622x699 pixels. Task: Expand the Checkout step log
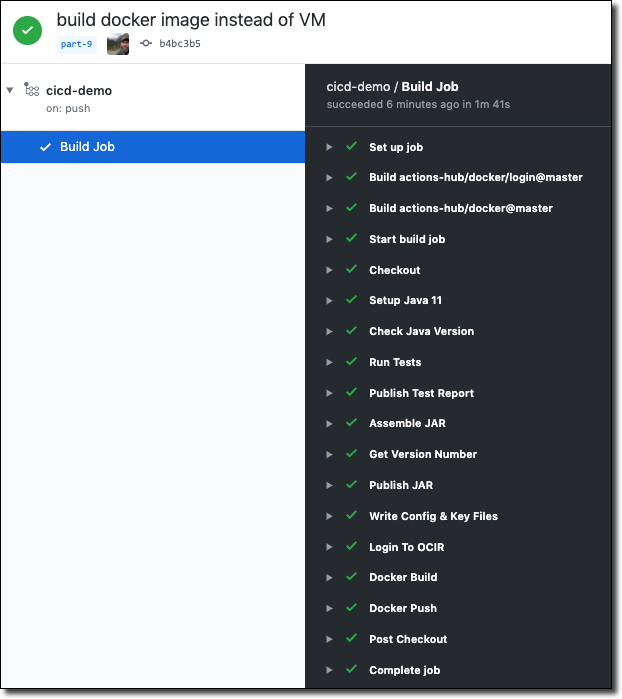329,270
